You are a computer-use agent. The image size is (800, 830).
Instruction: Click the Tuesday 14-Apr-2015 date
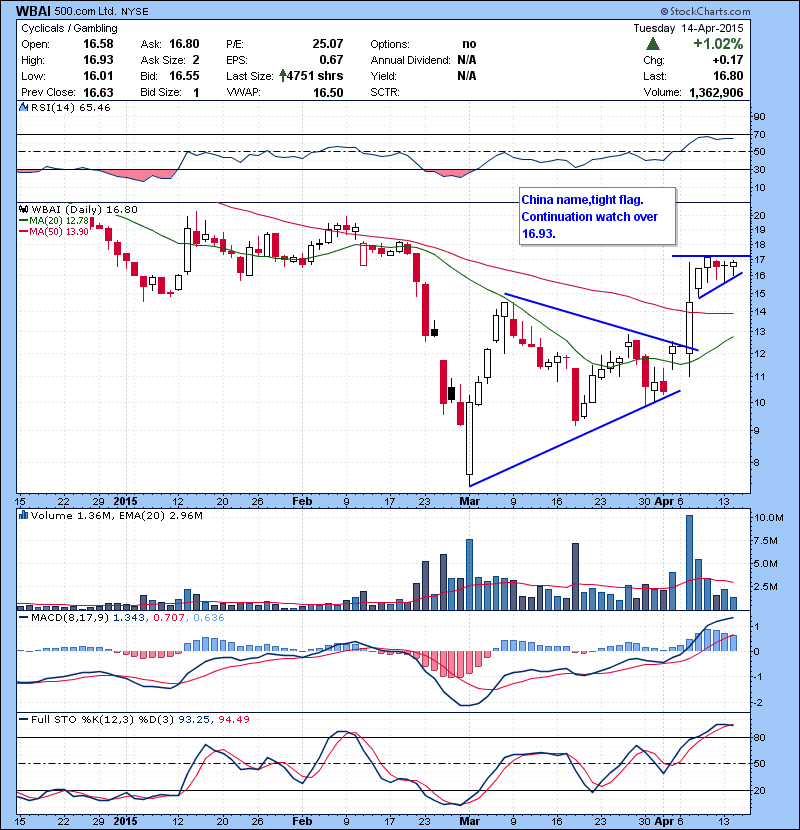tap(688, 28)
